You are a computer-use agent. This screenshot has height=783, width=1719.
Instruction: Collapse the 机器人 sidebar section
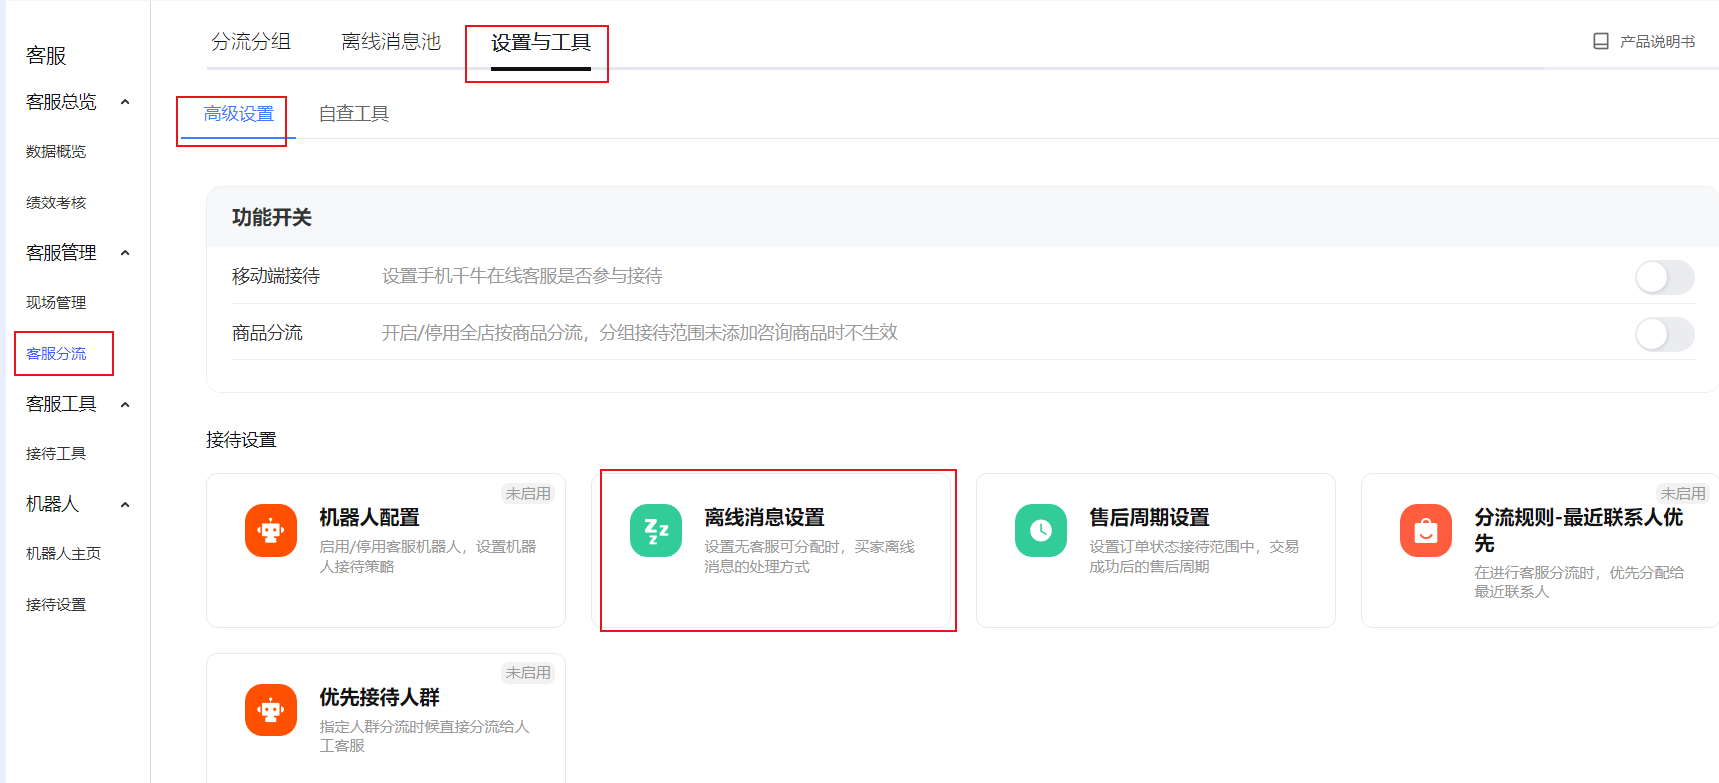(x=125, y=505)
